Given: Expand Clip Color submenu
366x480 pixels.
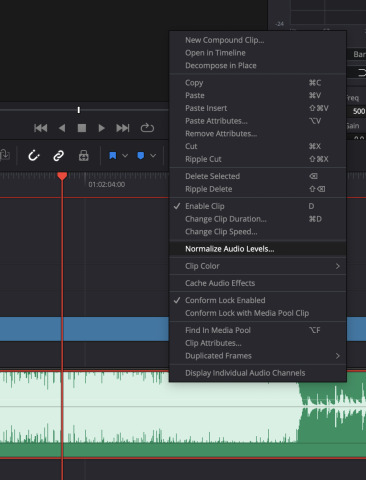Looking at the screenshot, I should (258, 266).
